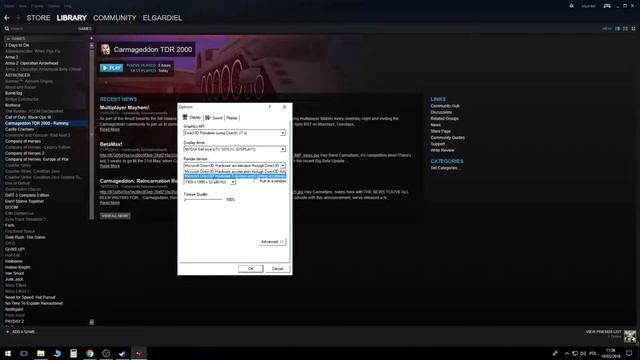Click the Texture Quality slider
640x360 pixels.
[203, 200]
